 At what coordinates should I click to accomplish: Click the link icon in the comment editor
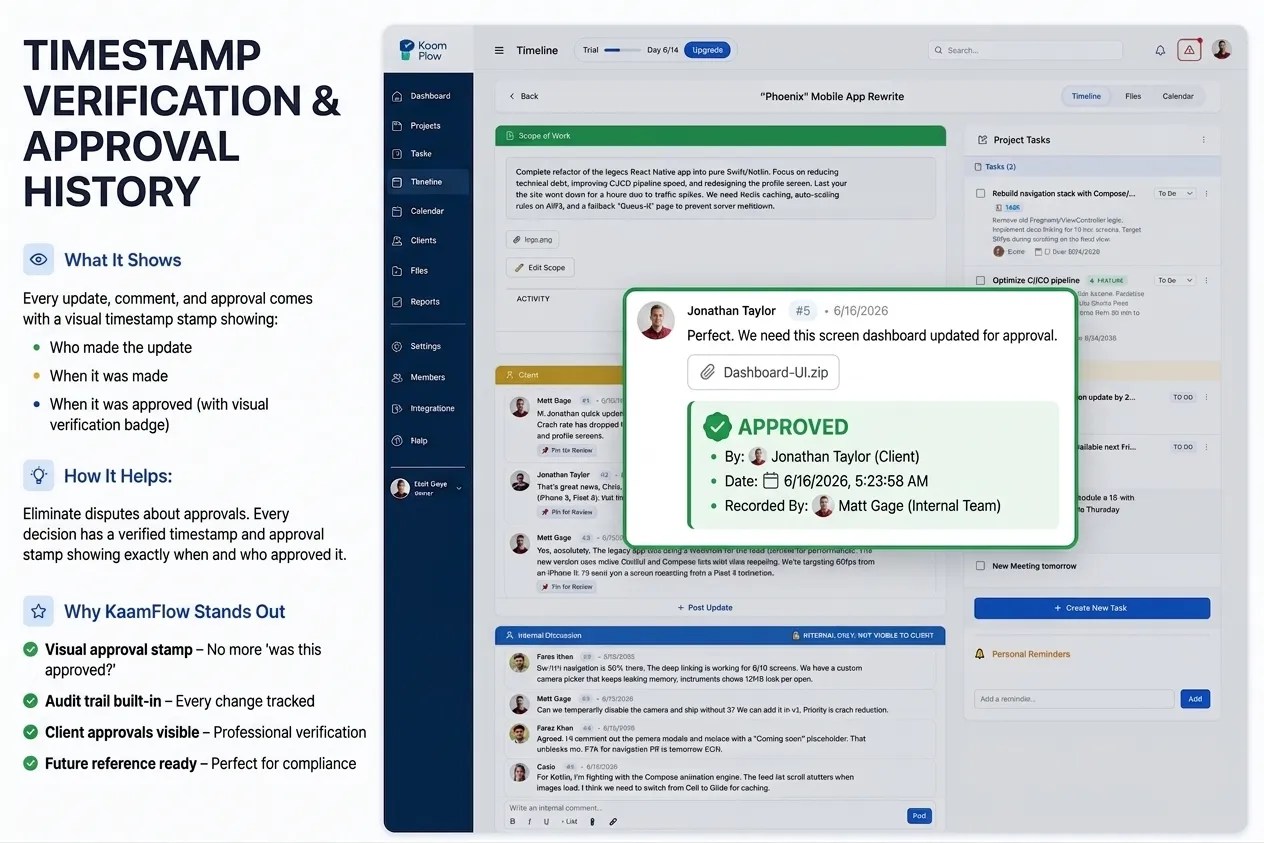point(613,822)
